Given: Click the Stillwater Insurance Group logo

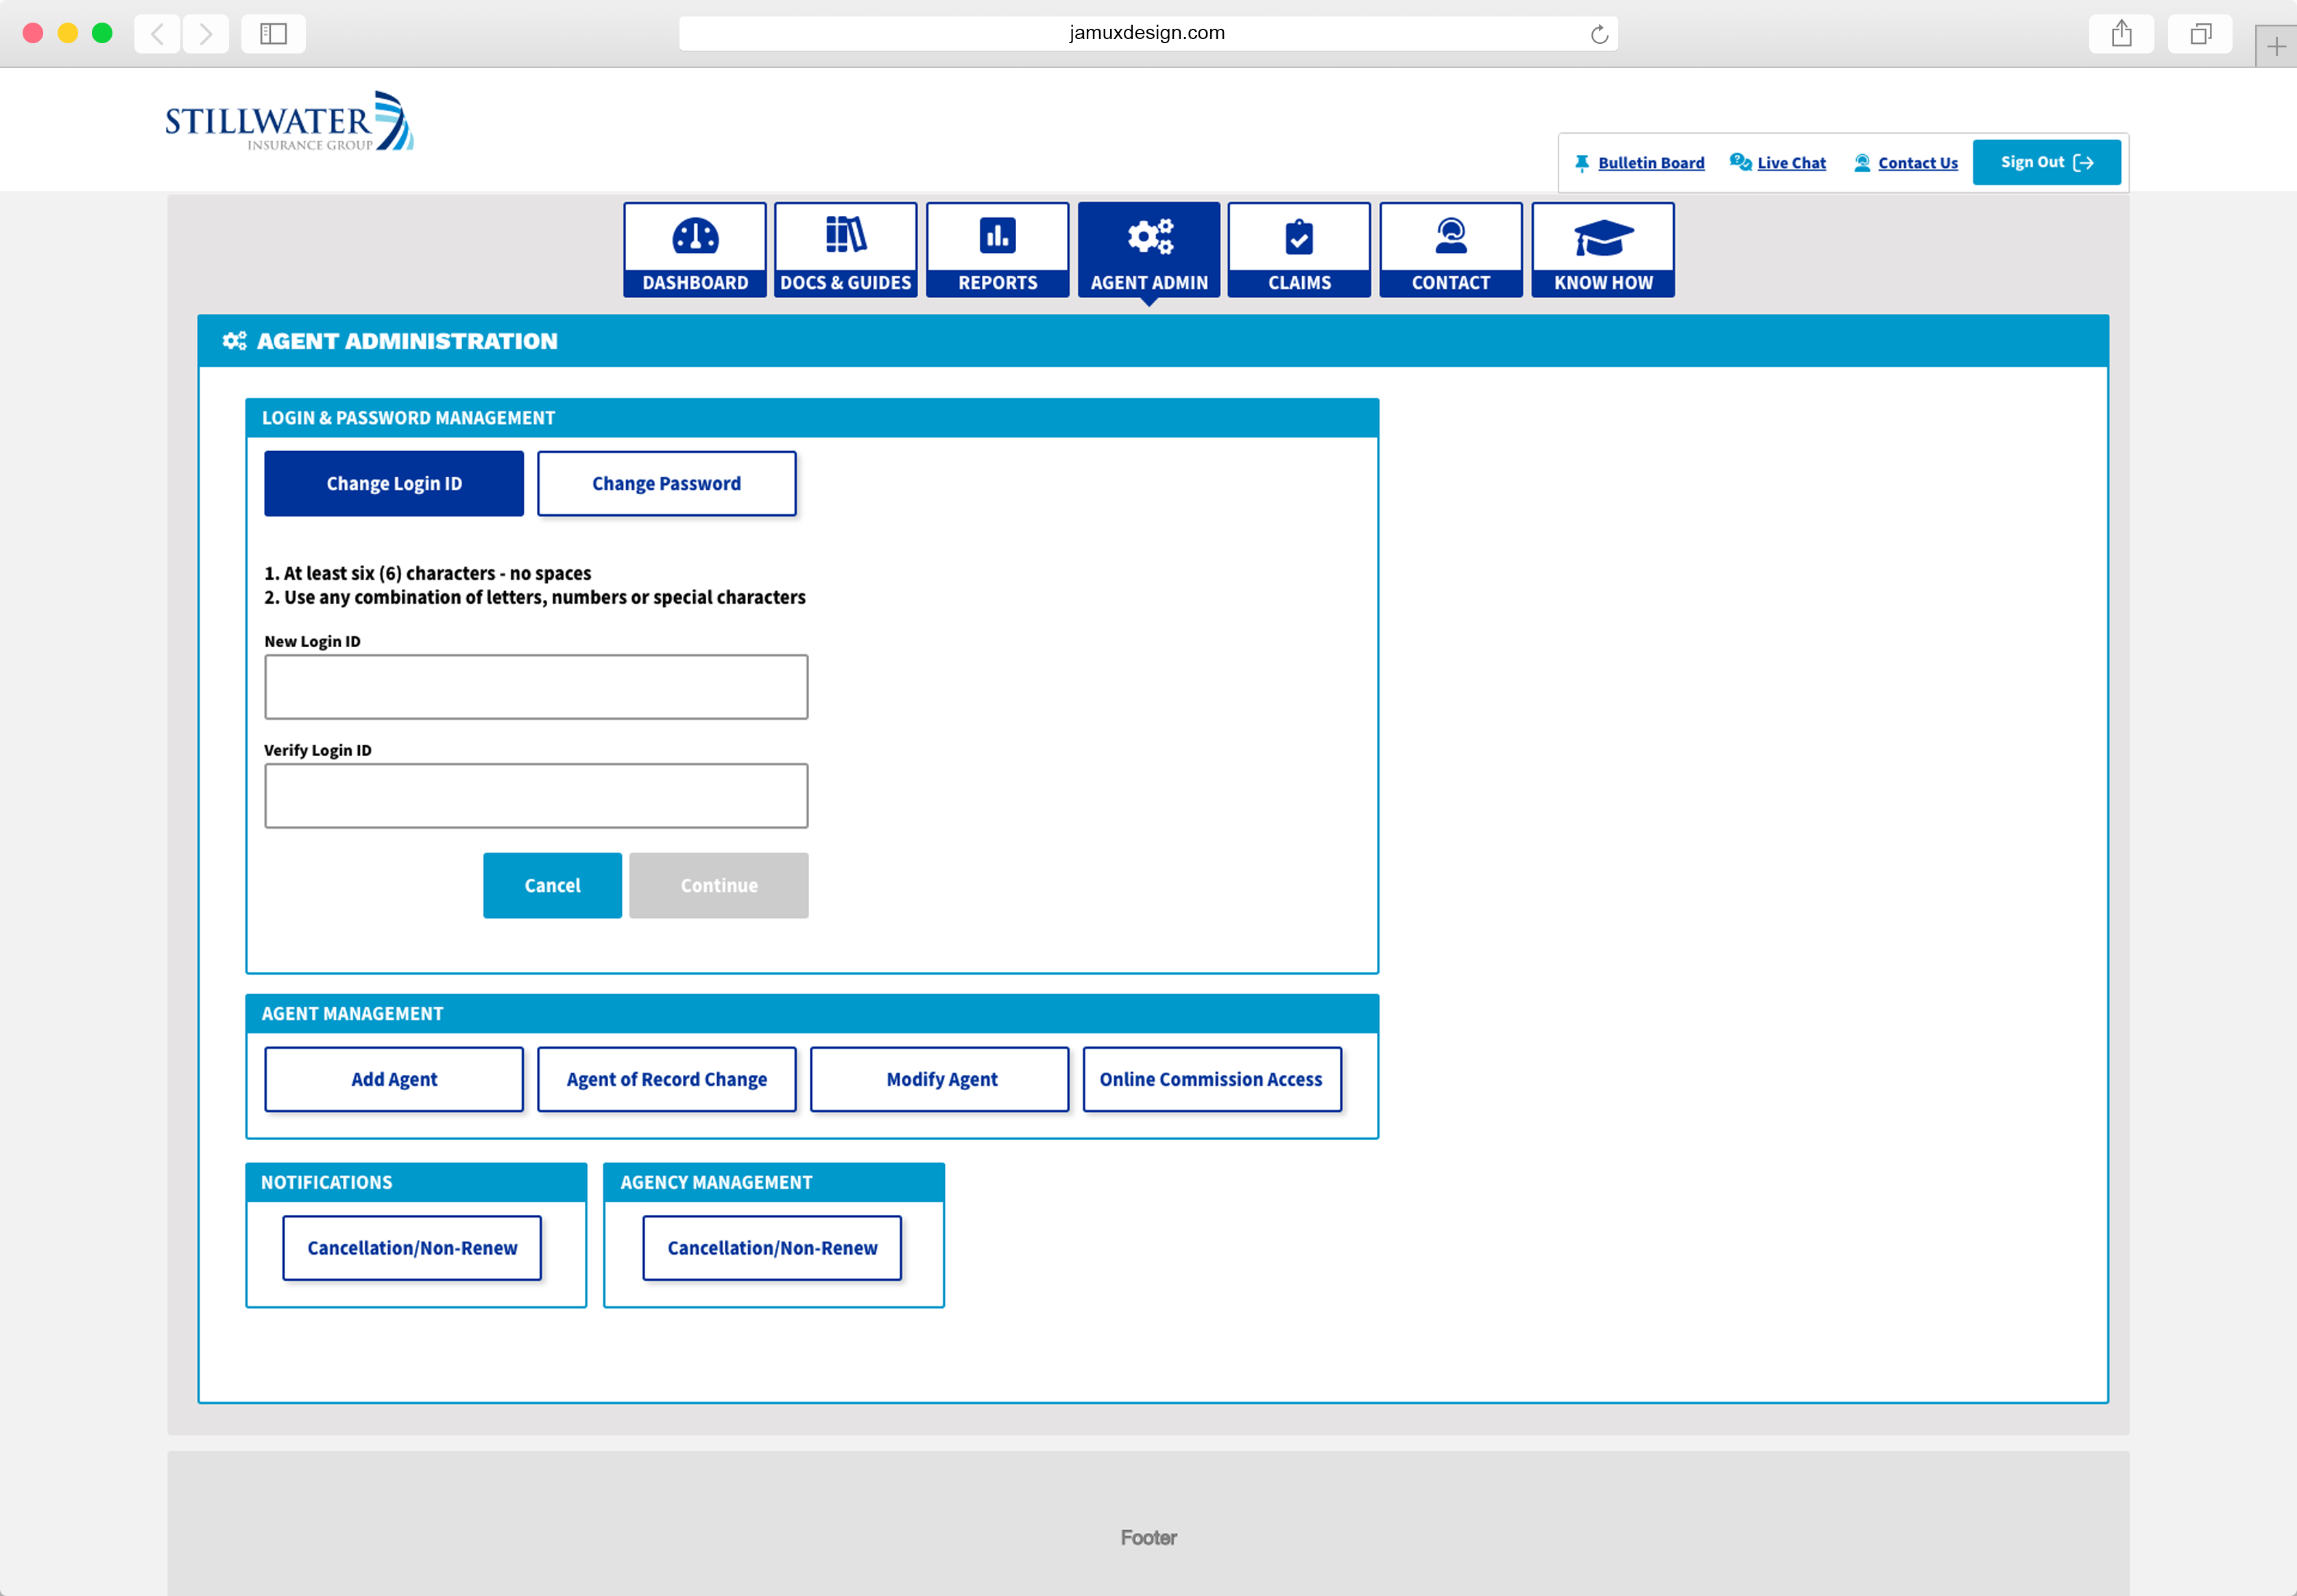Looking at the screenshot, I should coord(290,121).
